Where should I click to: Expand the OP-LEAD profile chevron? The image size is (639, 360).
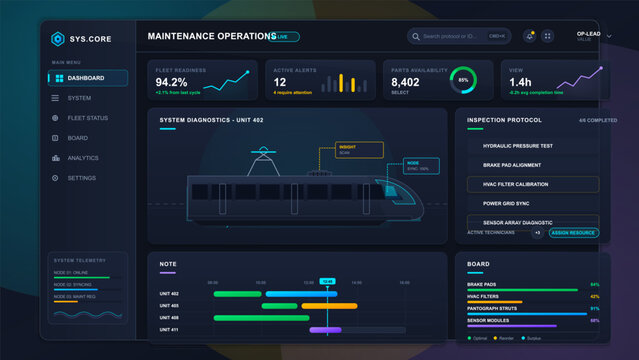pos(609,36)
